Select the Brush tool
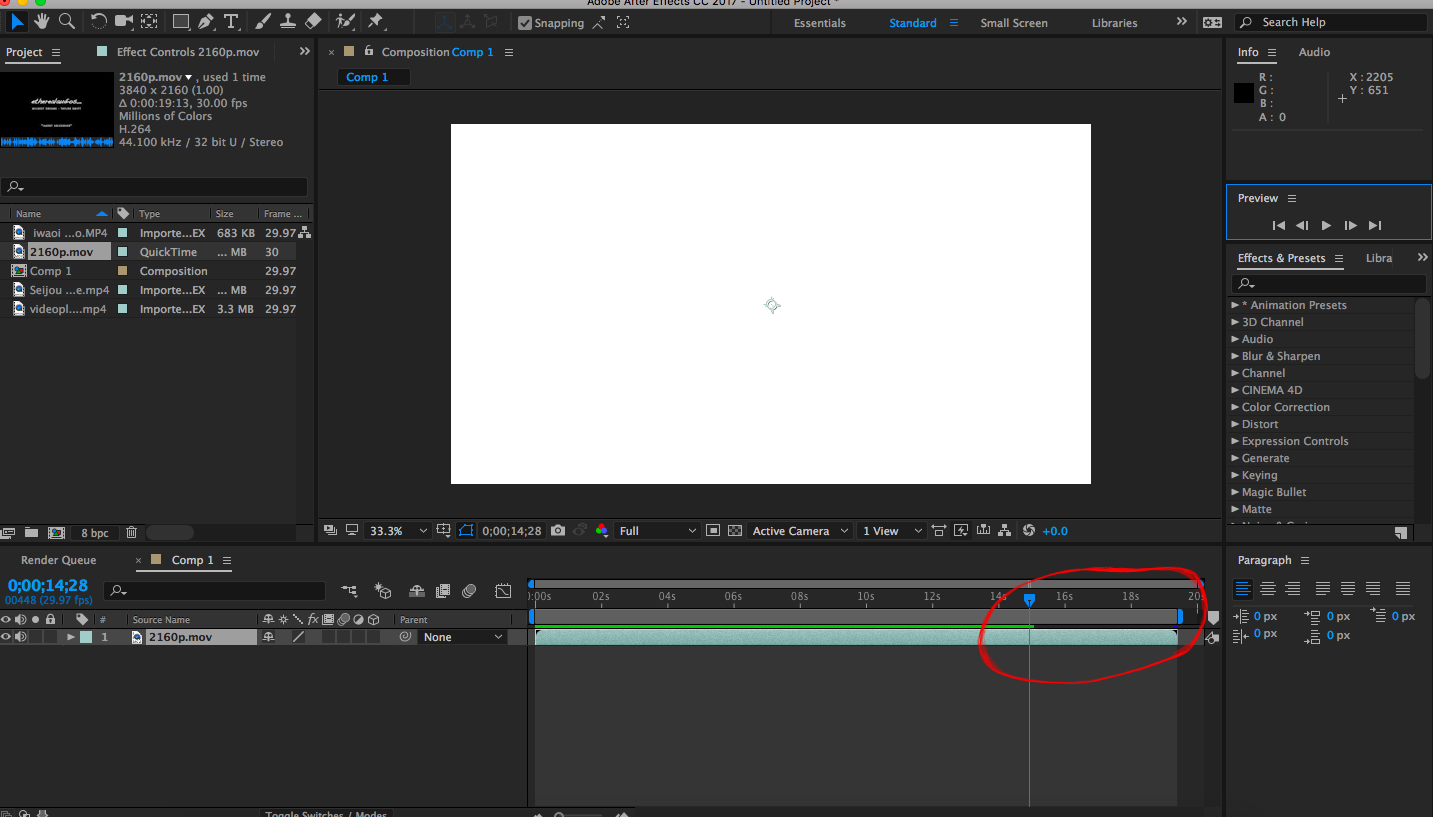The width and height of the screenshot is (1433, 817). (263, 20)
